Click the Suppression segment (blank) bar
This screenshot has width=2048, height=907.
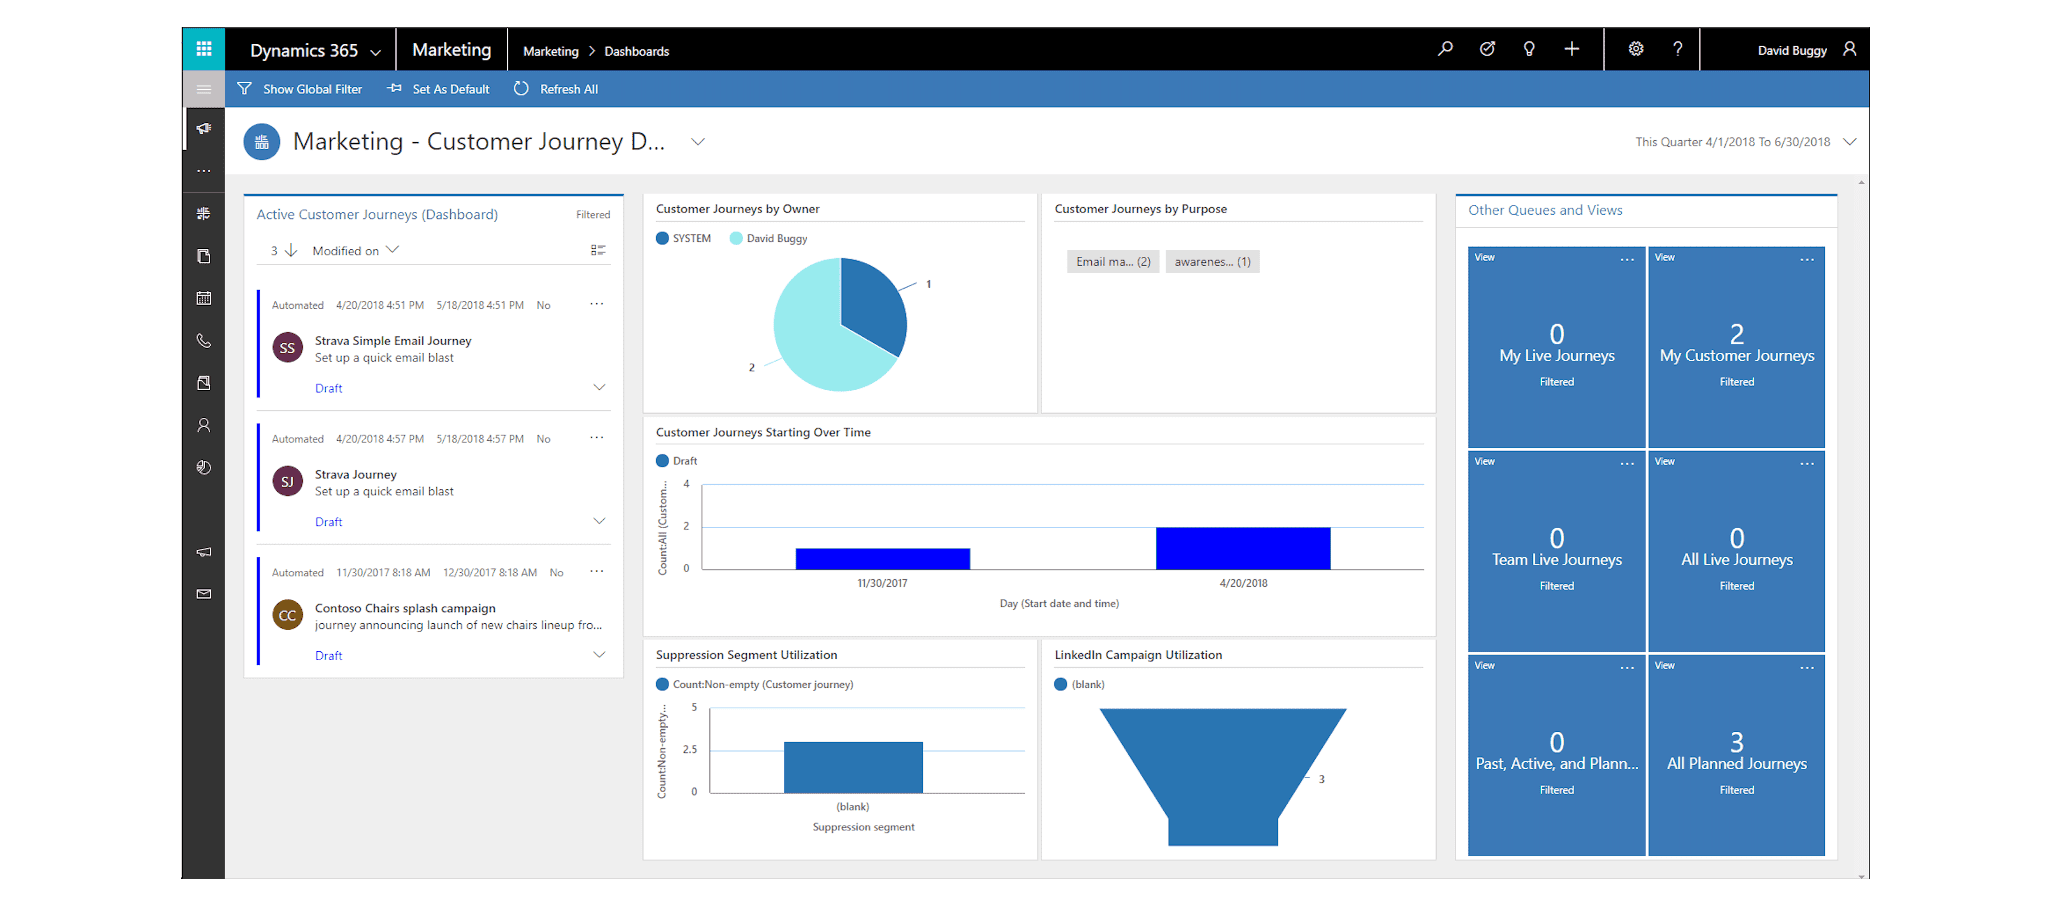[853, 767]
